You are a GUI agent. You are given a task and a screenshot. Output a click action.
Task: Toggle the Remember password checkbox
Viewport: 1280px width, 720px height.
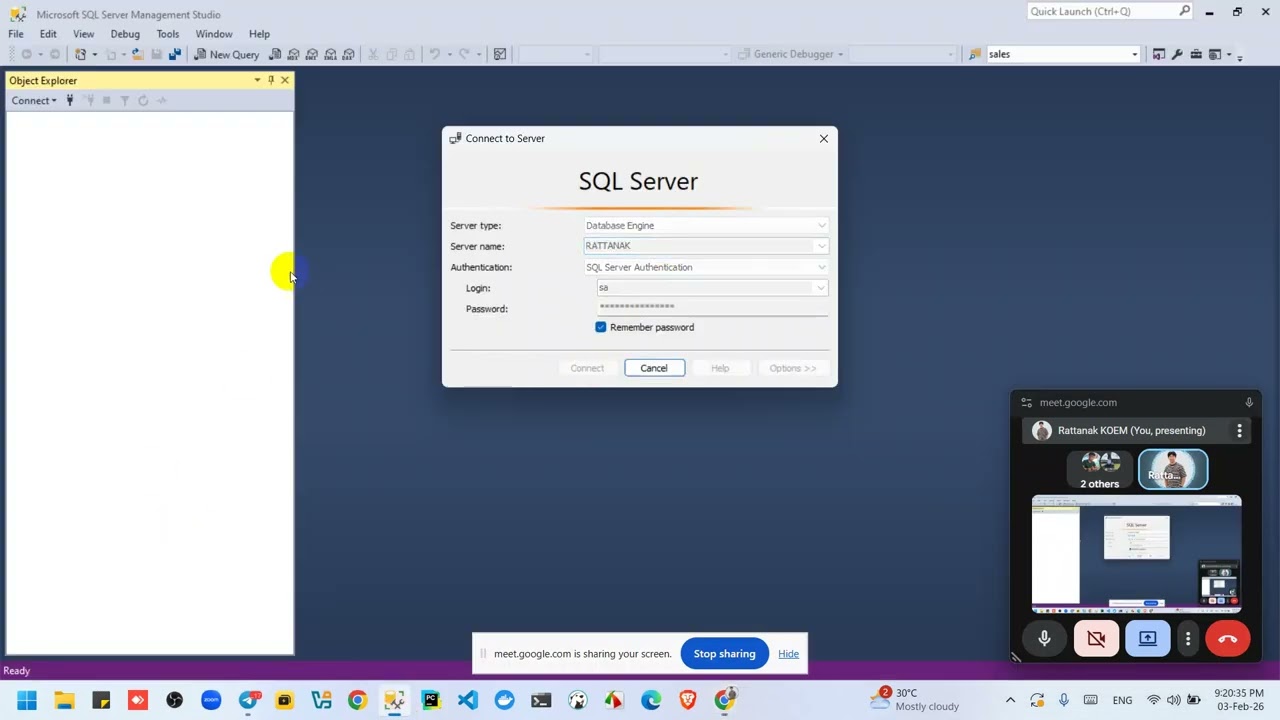601,327
